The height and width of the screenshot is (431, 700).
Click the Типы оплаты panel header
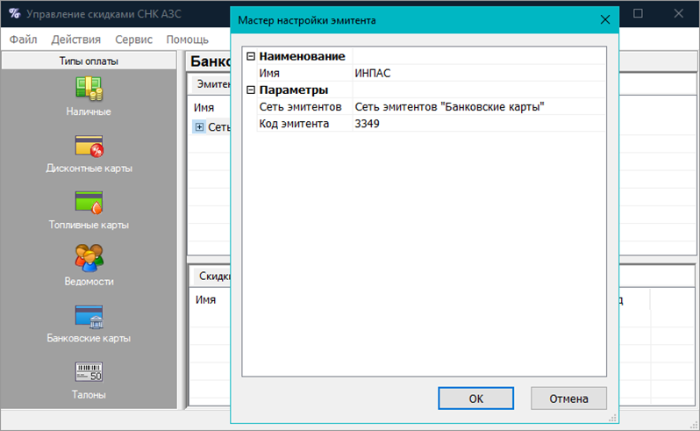coord(89,62)
